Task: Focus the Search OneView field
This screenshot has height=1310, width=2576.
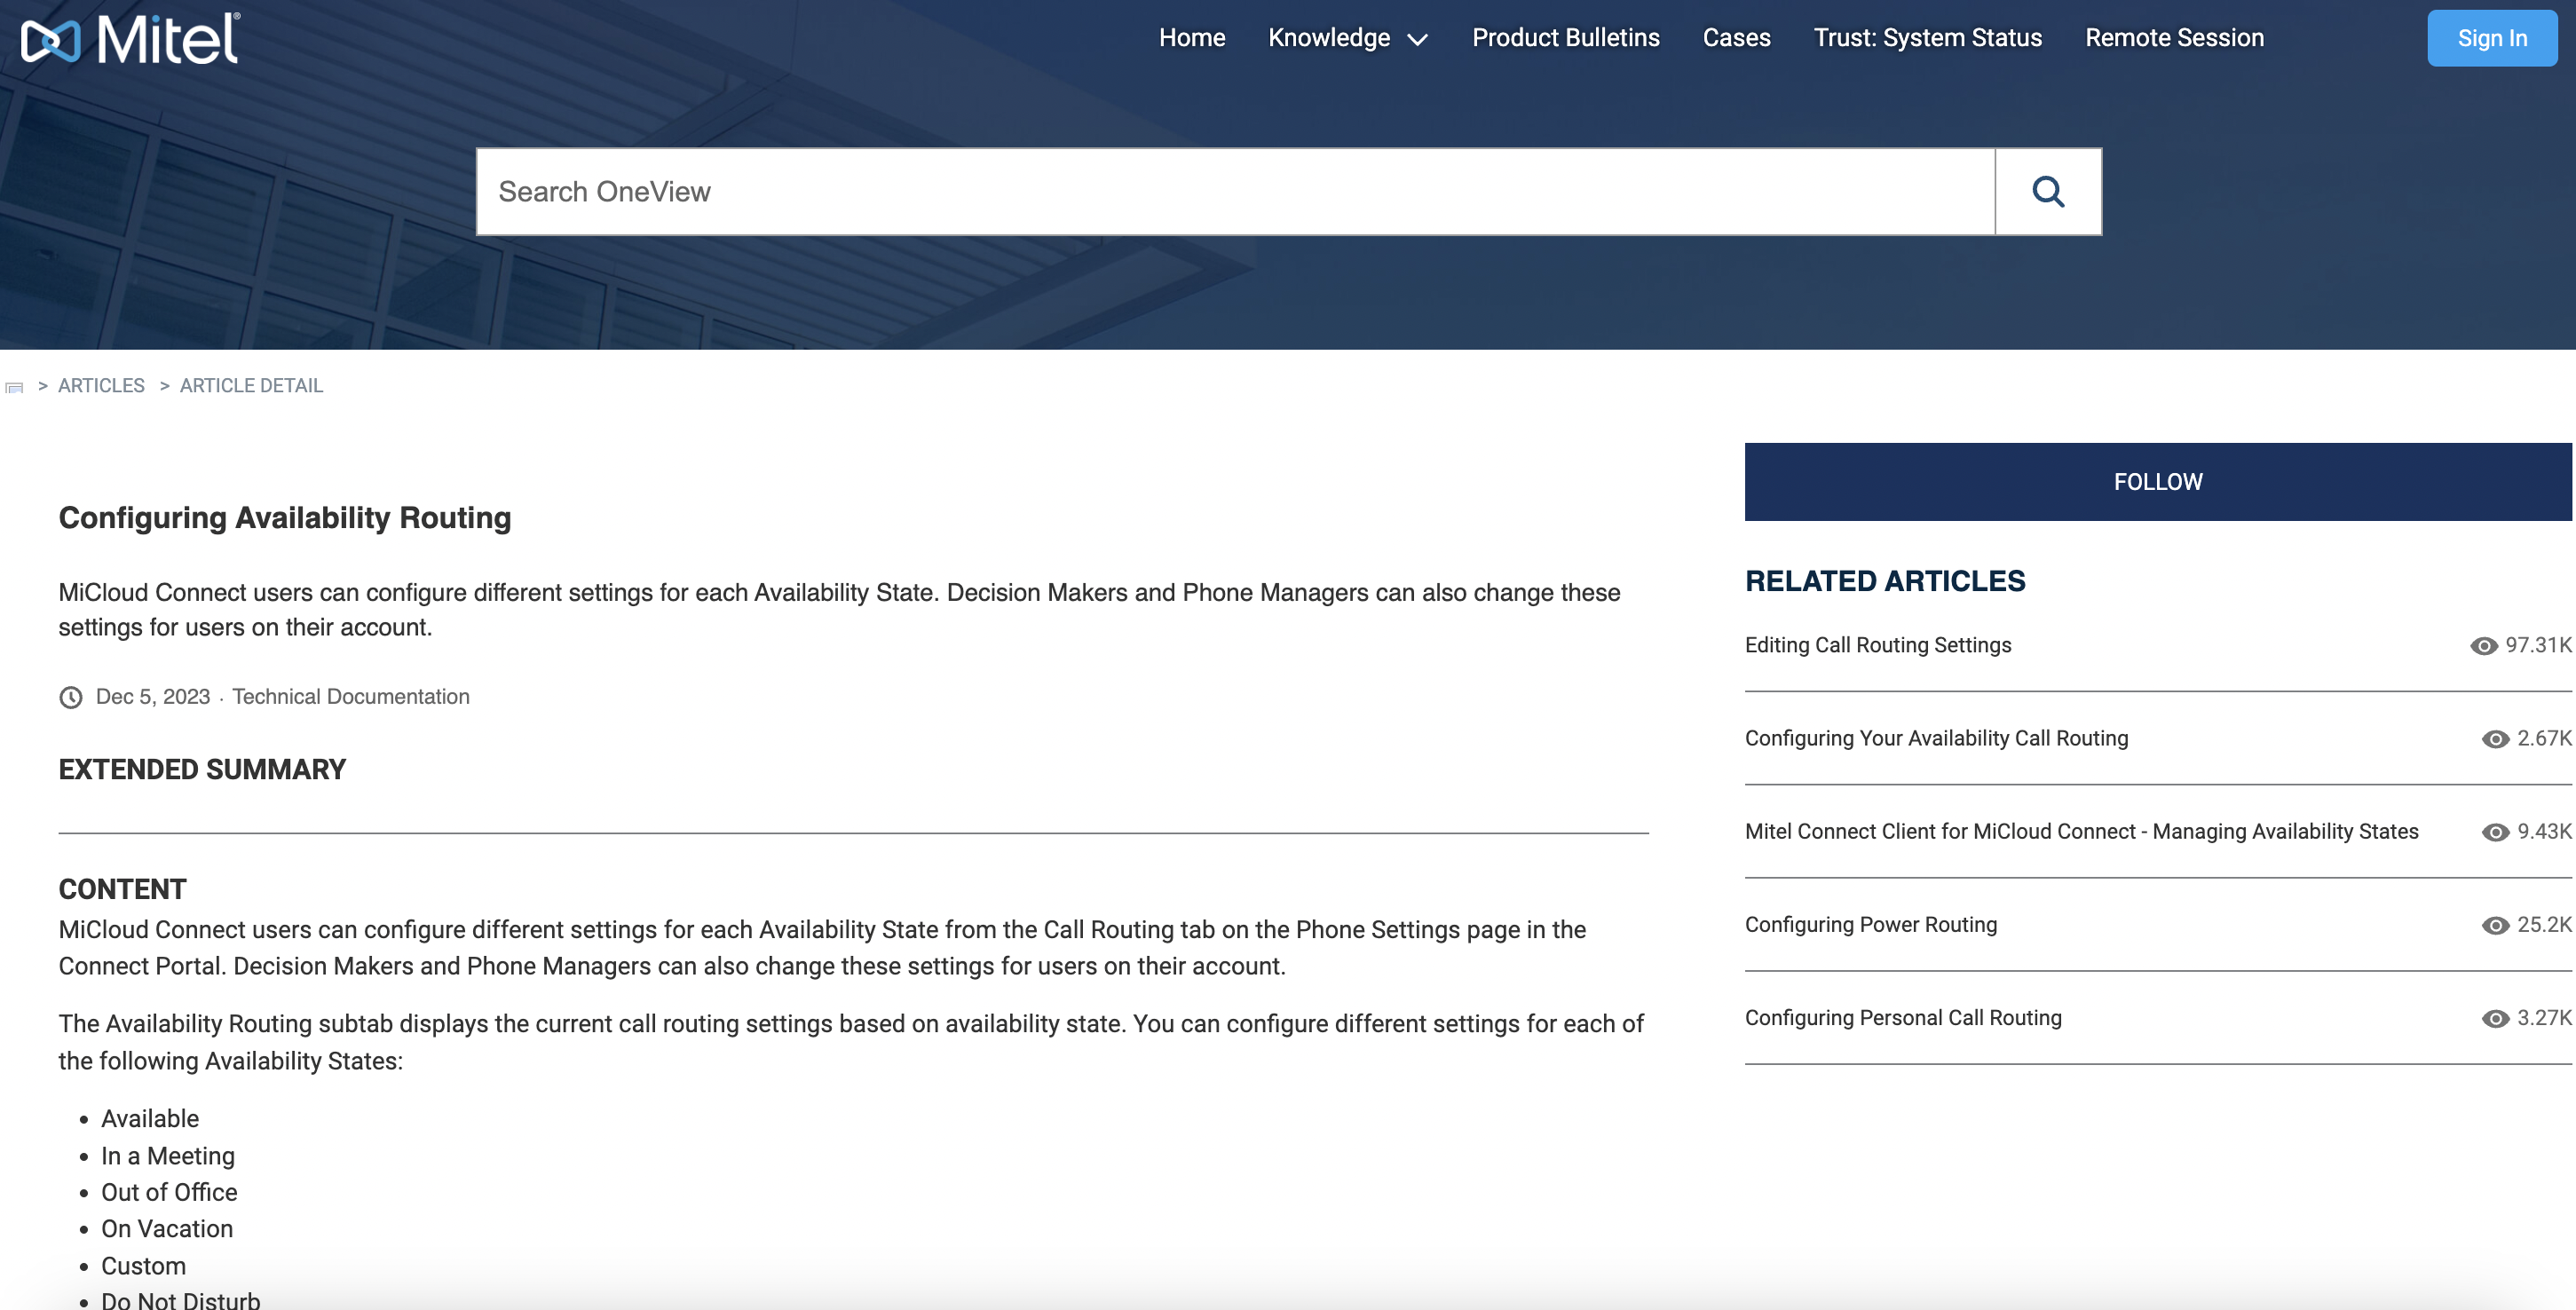Action: [x=1235, y=191]
